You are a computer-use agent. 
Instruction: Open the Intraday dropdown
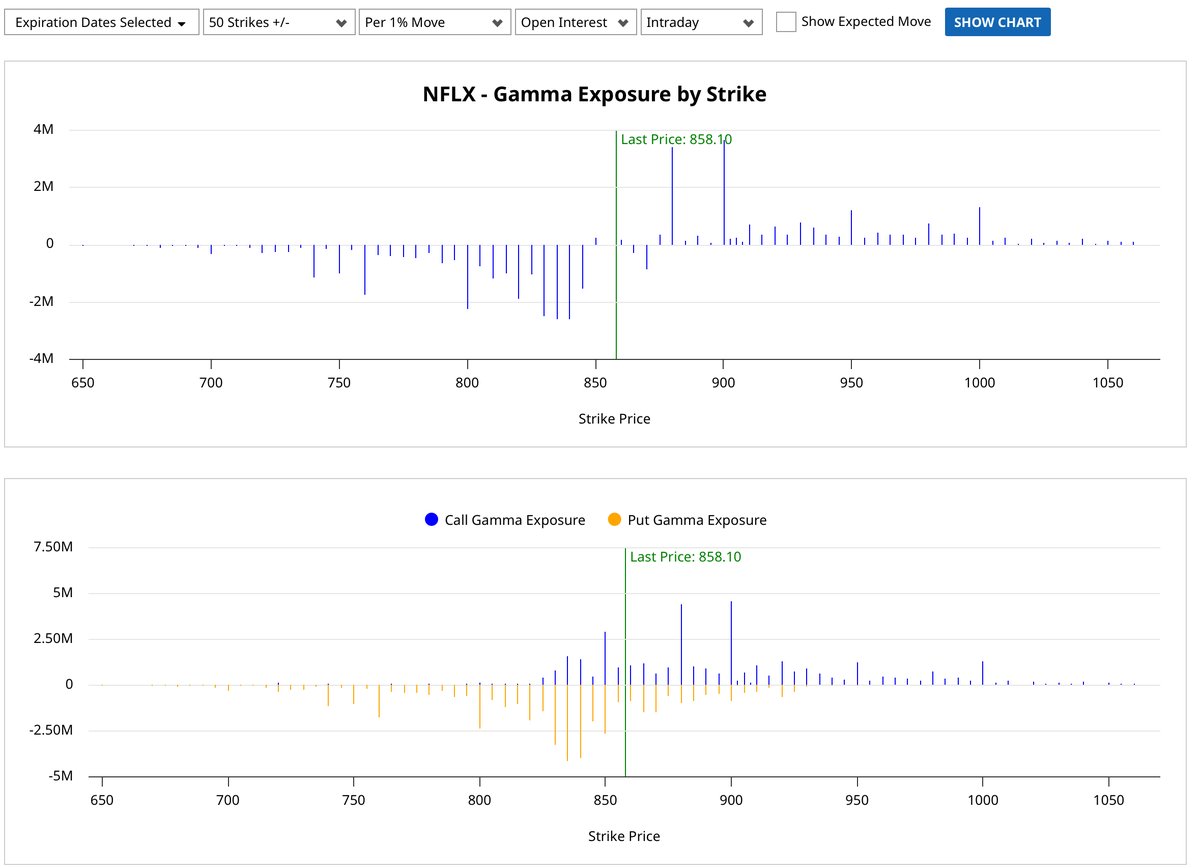(701, 22)
